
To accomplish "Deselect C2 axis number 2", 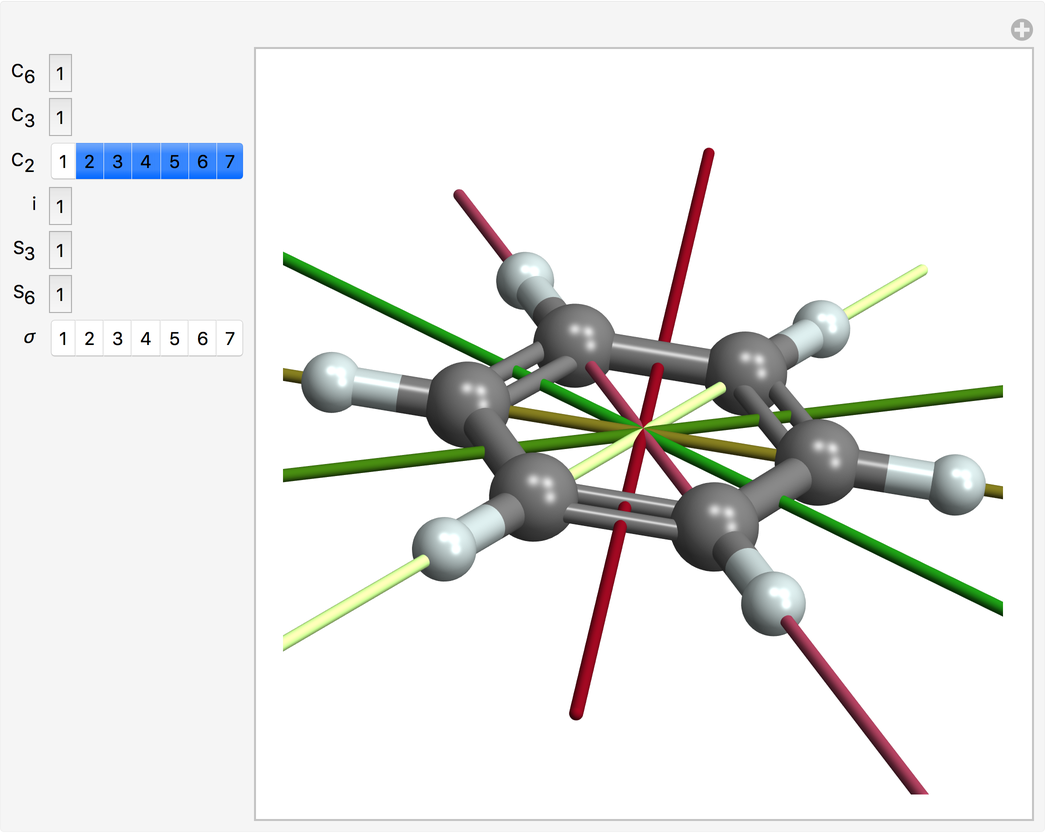I will [89, 162].
